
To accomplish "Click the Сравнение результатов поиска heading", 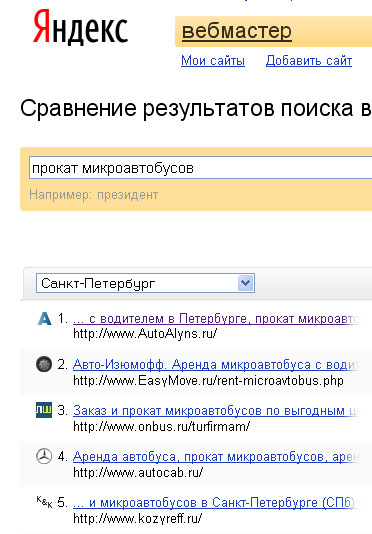I will [196, 108].
